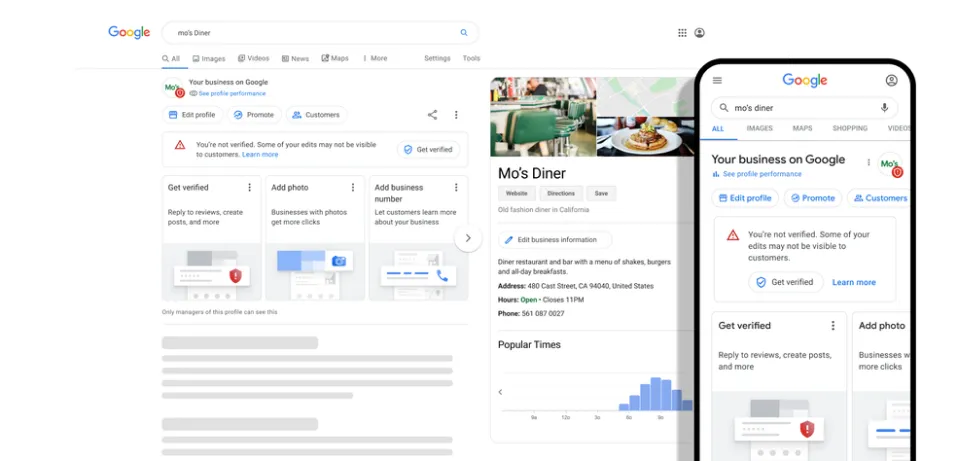Image resolution: width=973 pixels, height=461 pixels.
Task: Click the desktop search field with mo's Diner
Action: (x=310, y=33)
